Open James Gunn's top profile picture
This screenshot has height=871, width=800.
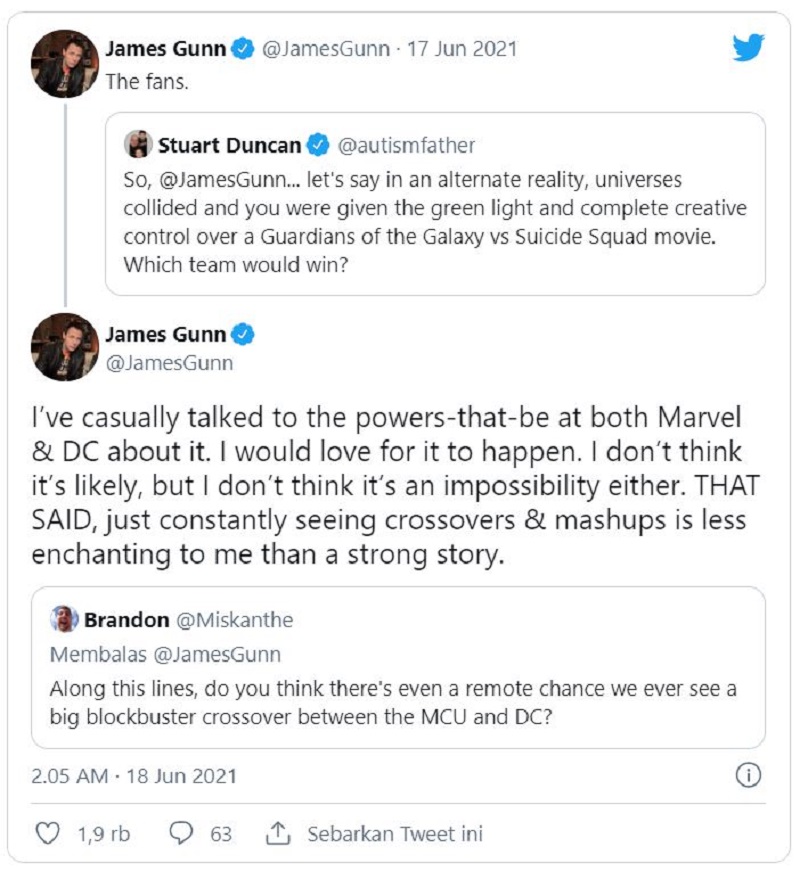(x=66, y=64)
